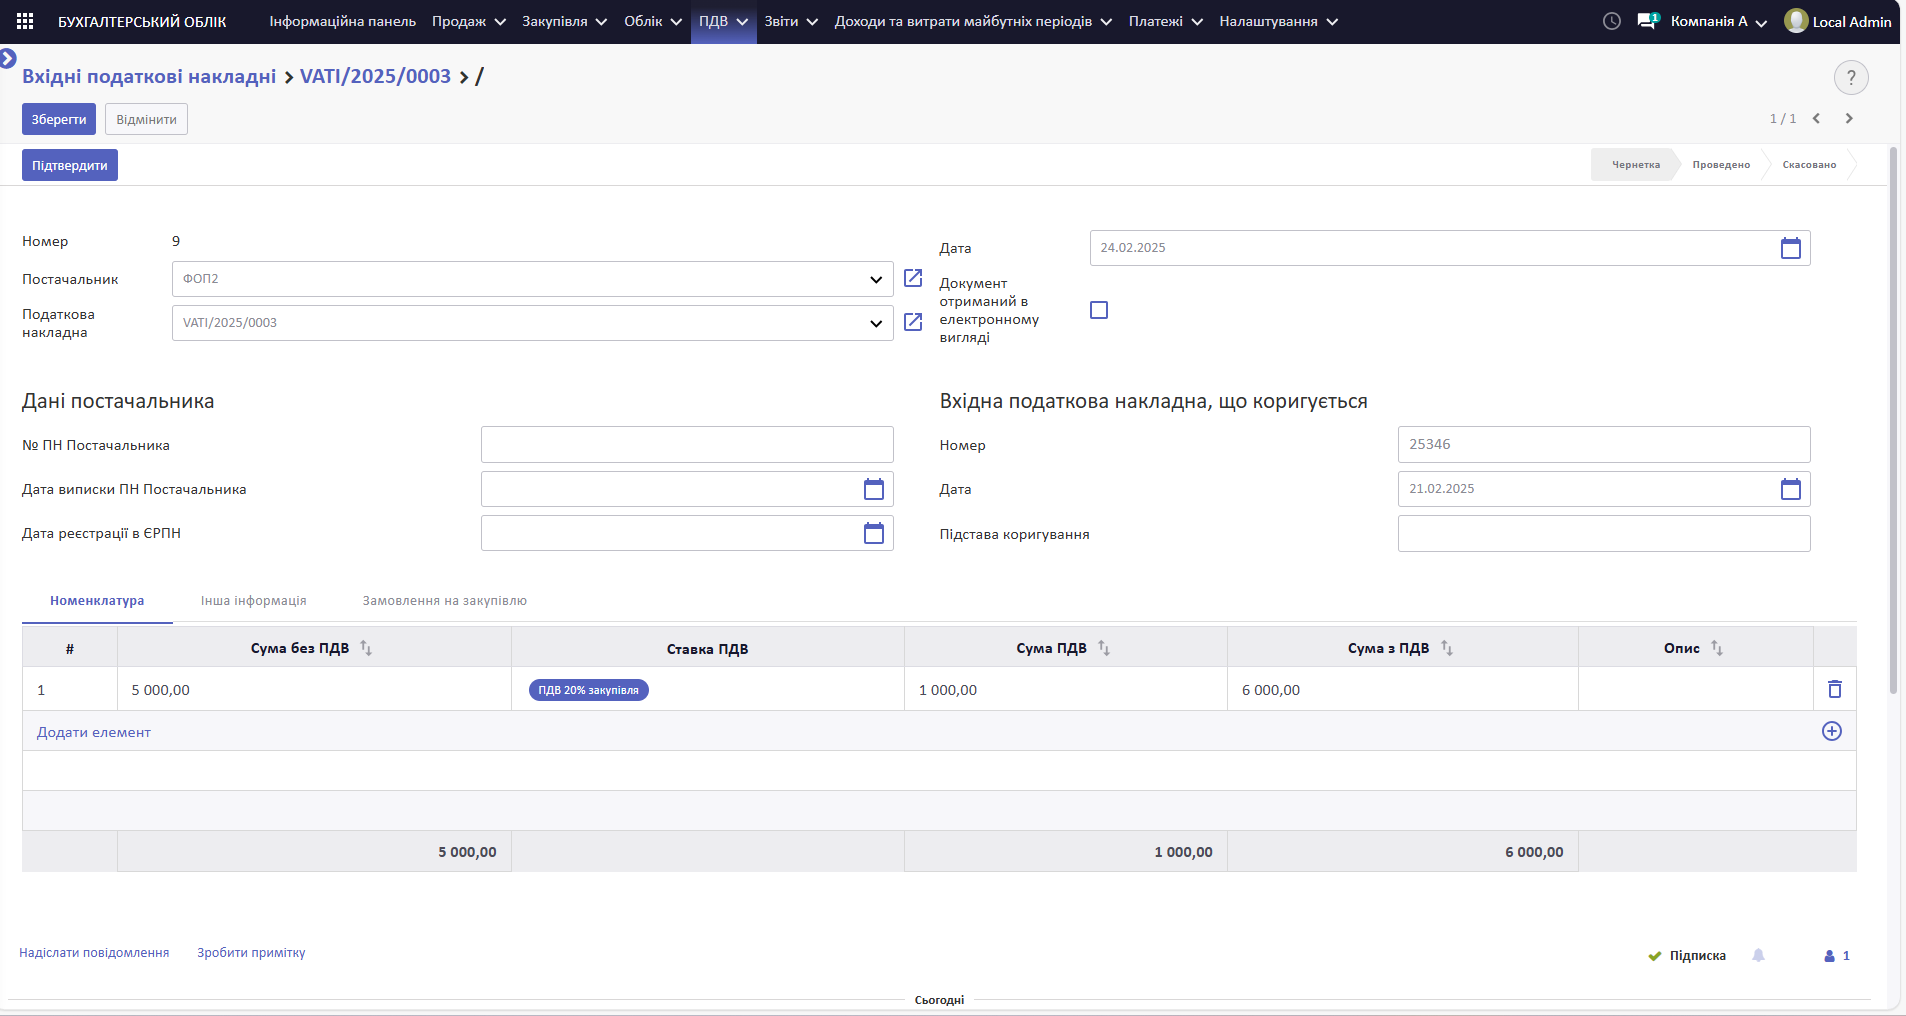1906x1016 pixels.
Task: Expand the Продаж menu
Action: 469,21
